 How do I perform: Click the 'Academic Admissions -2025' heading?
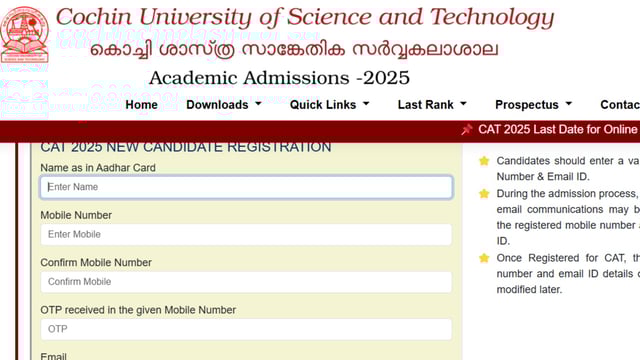(x=279, y=78)
